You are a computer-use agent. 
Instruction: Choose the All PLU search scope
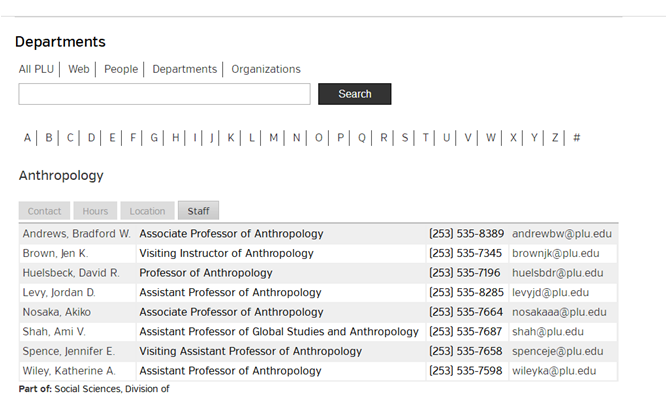[x=38, y=69]
